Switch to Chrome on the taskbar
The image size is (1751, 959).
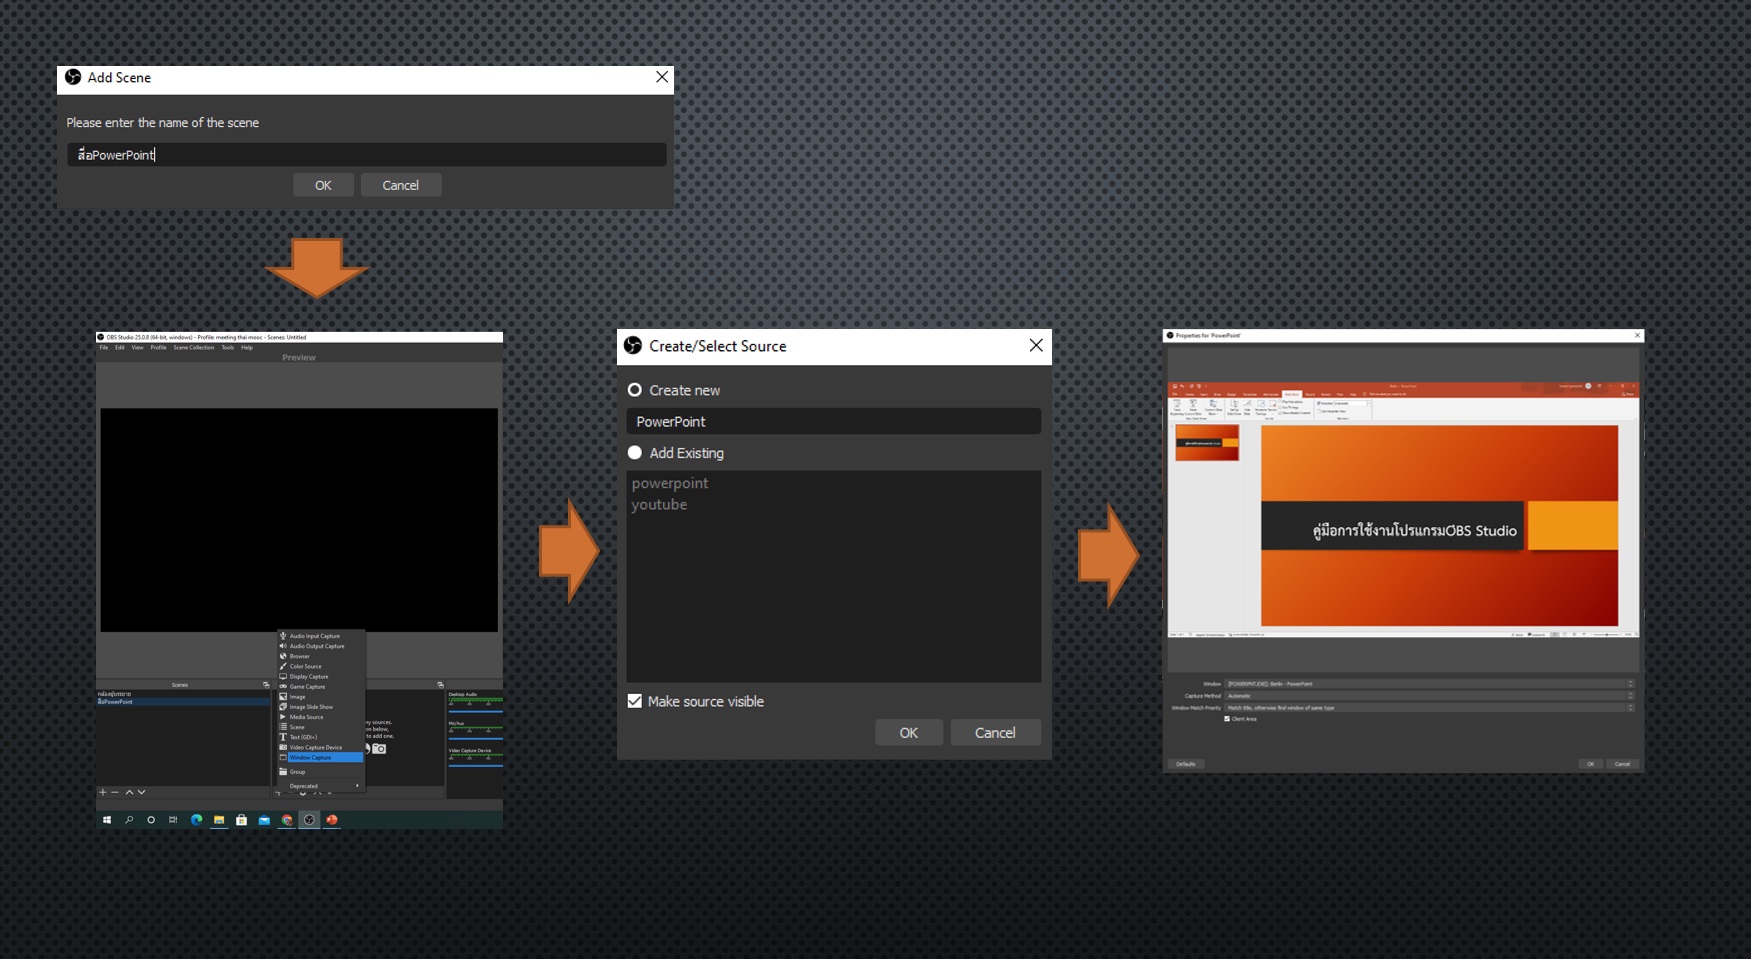coord(287,820)
